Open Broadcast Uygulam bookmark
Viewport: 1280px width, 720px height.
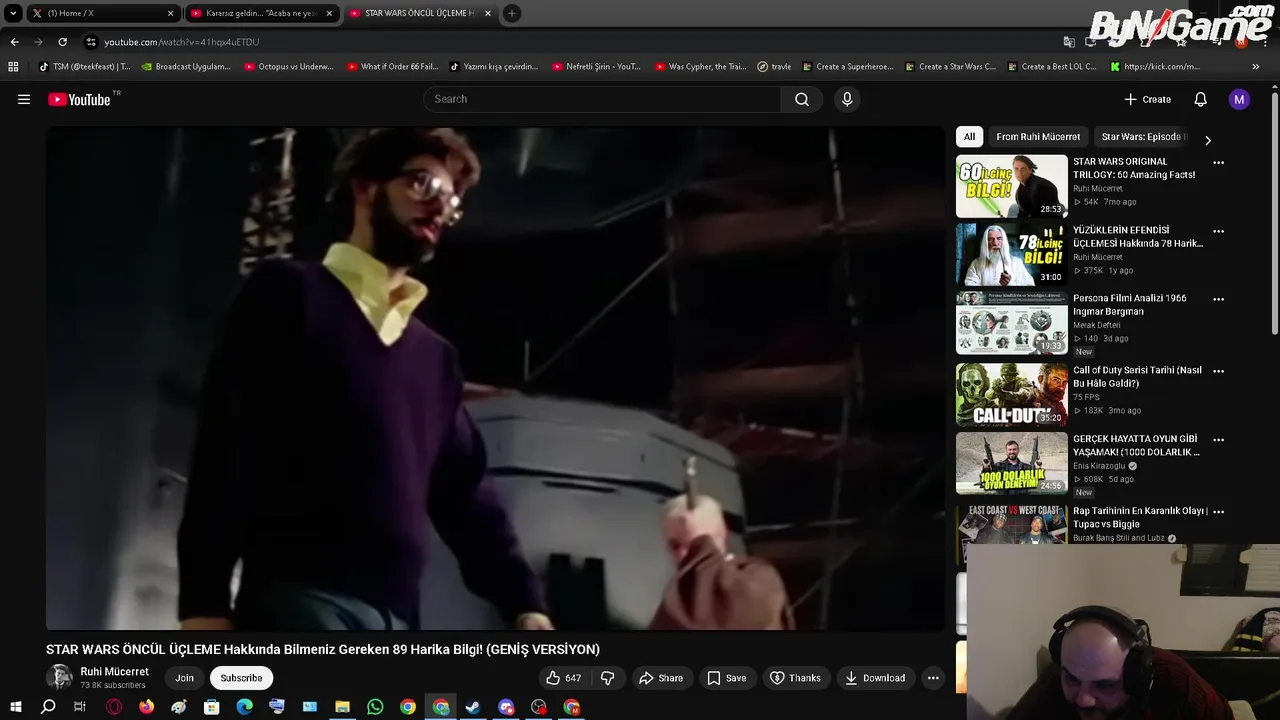click(x=186, y=67)
